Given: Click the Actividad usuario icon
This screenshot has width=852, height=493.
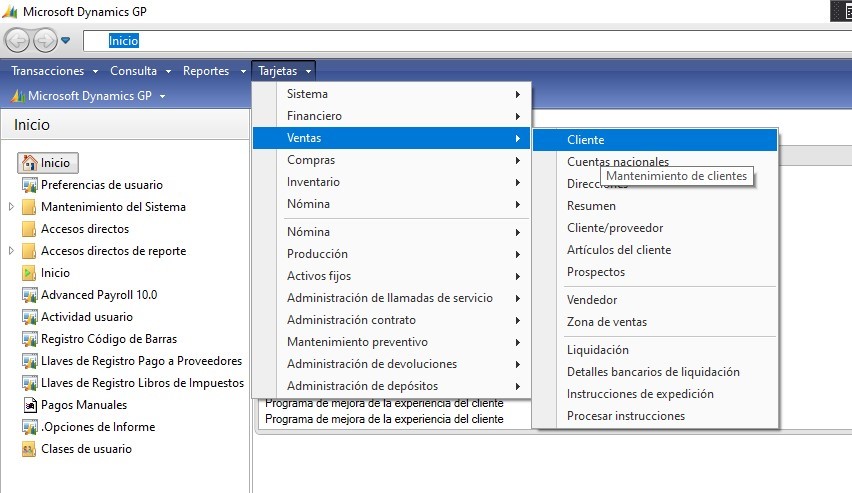Looking at the screenshot, I should (x=29, y=317).
